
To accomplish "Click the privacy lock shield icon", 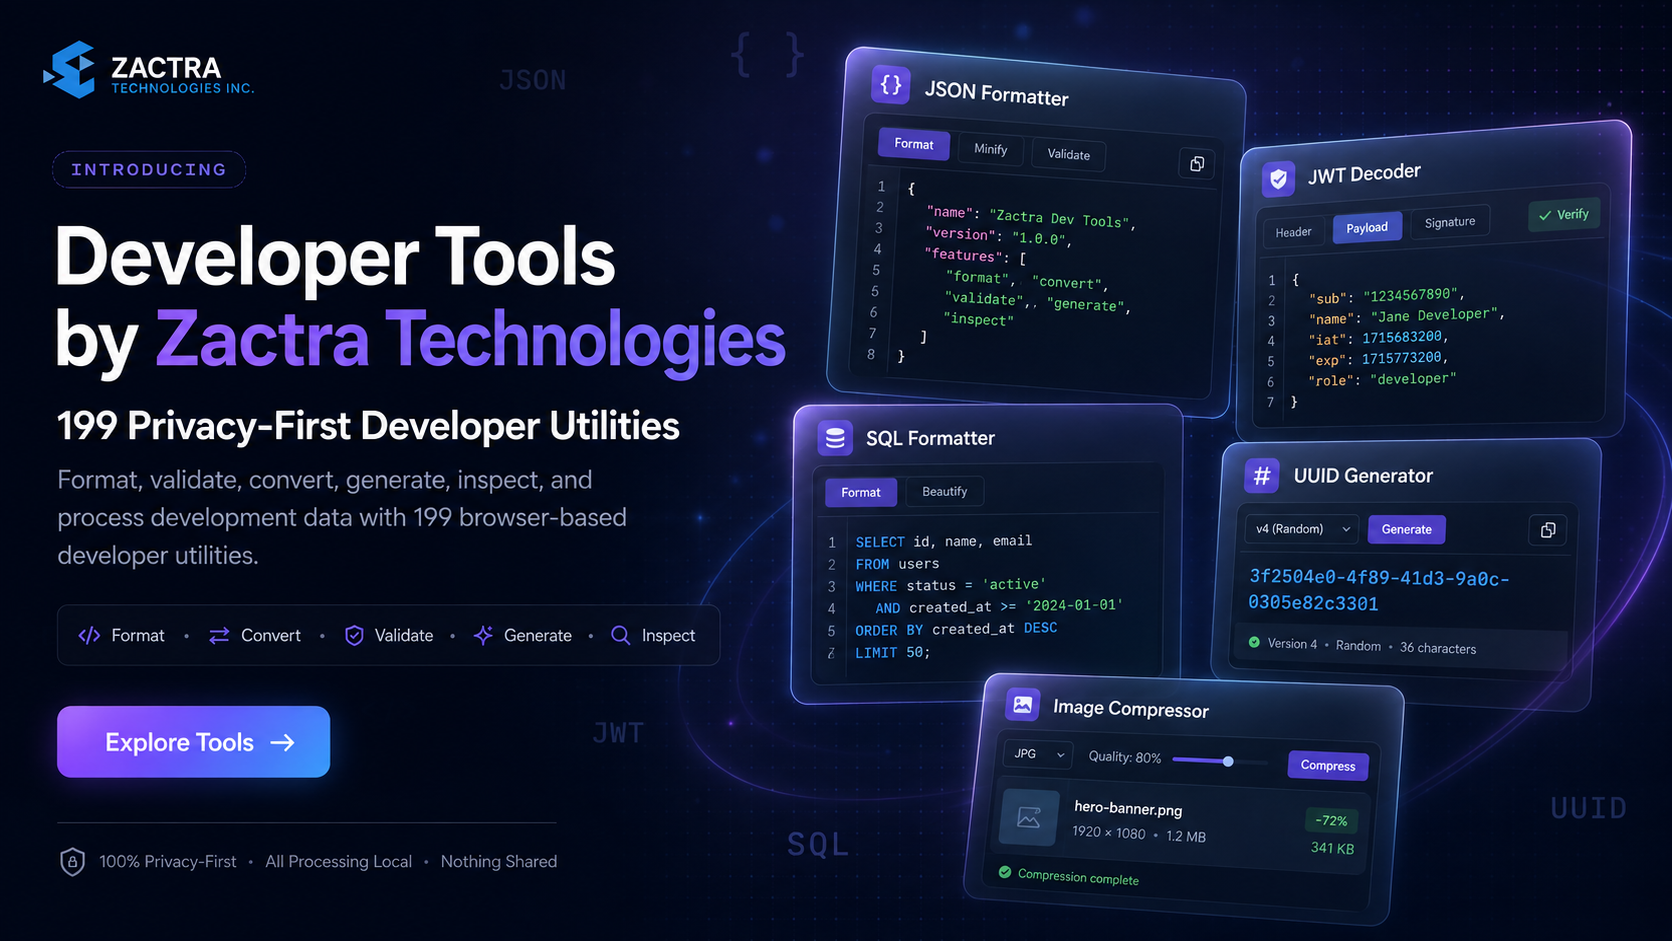I will tap(72, 862).
